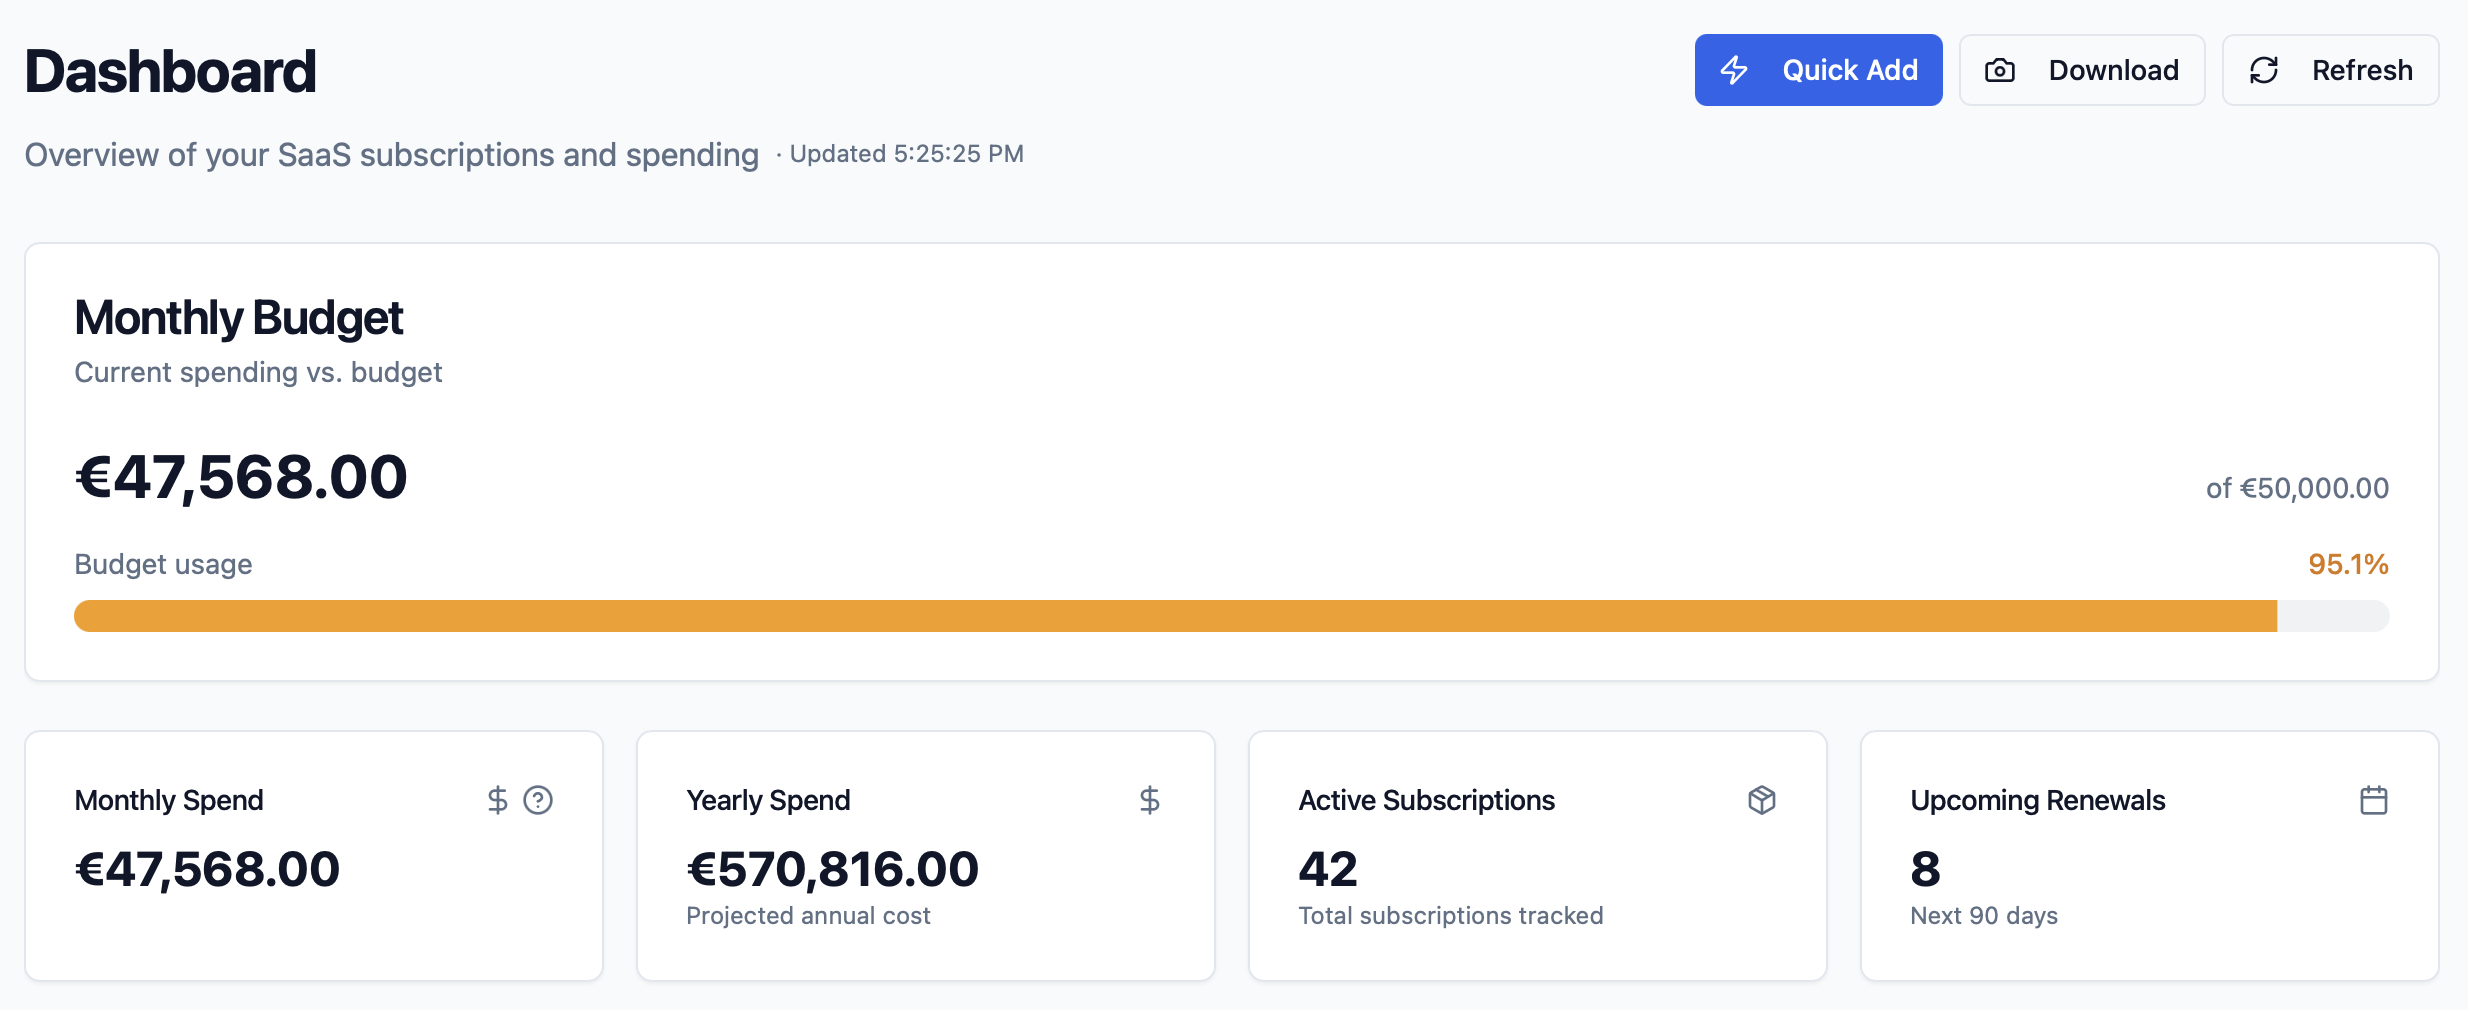Screen dimensions: 2468x1010
Task: Open the help tooltip icon on Monthly Spend
Action: tap(538, 799)
